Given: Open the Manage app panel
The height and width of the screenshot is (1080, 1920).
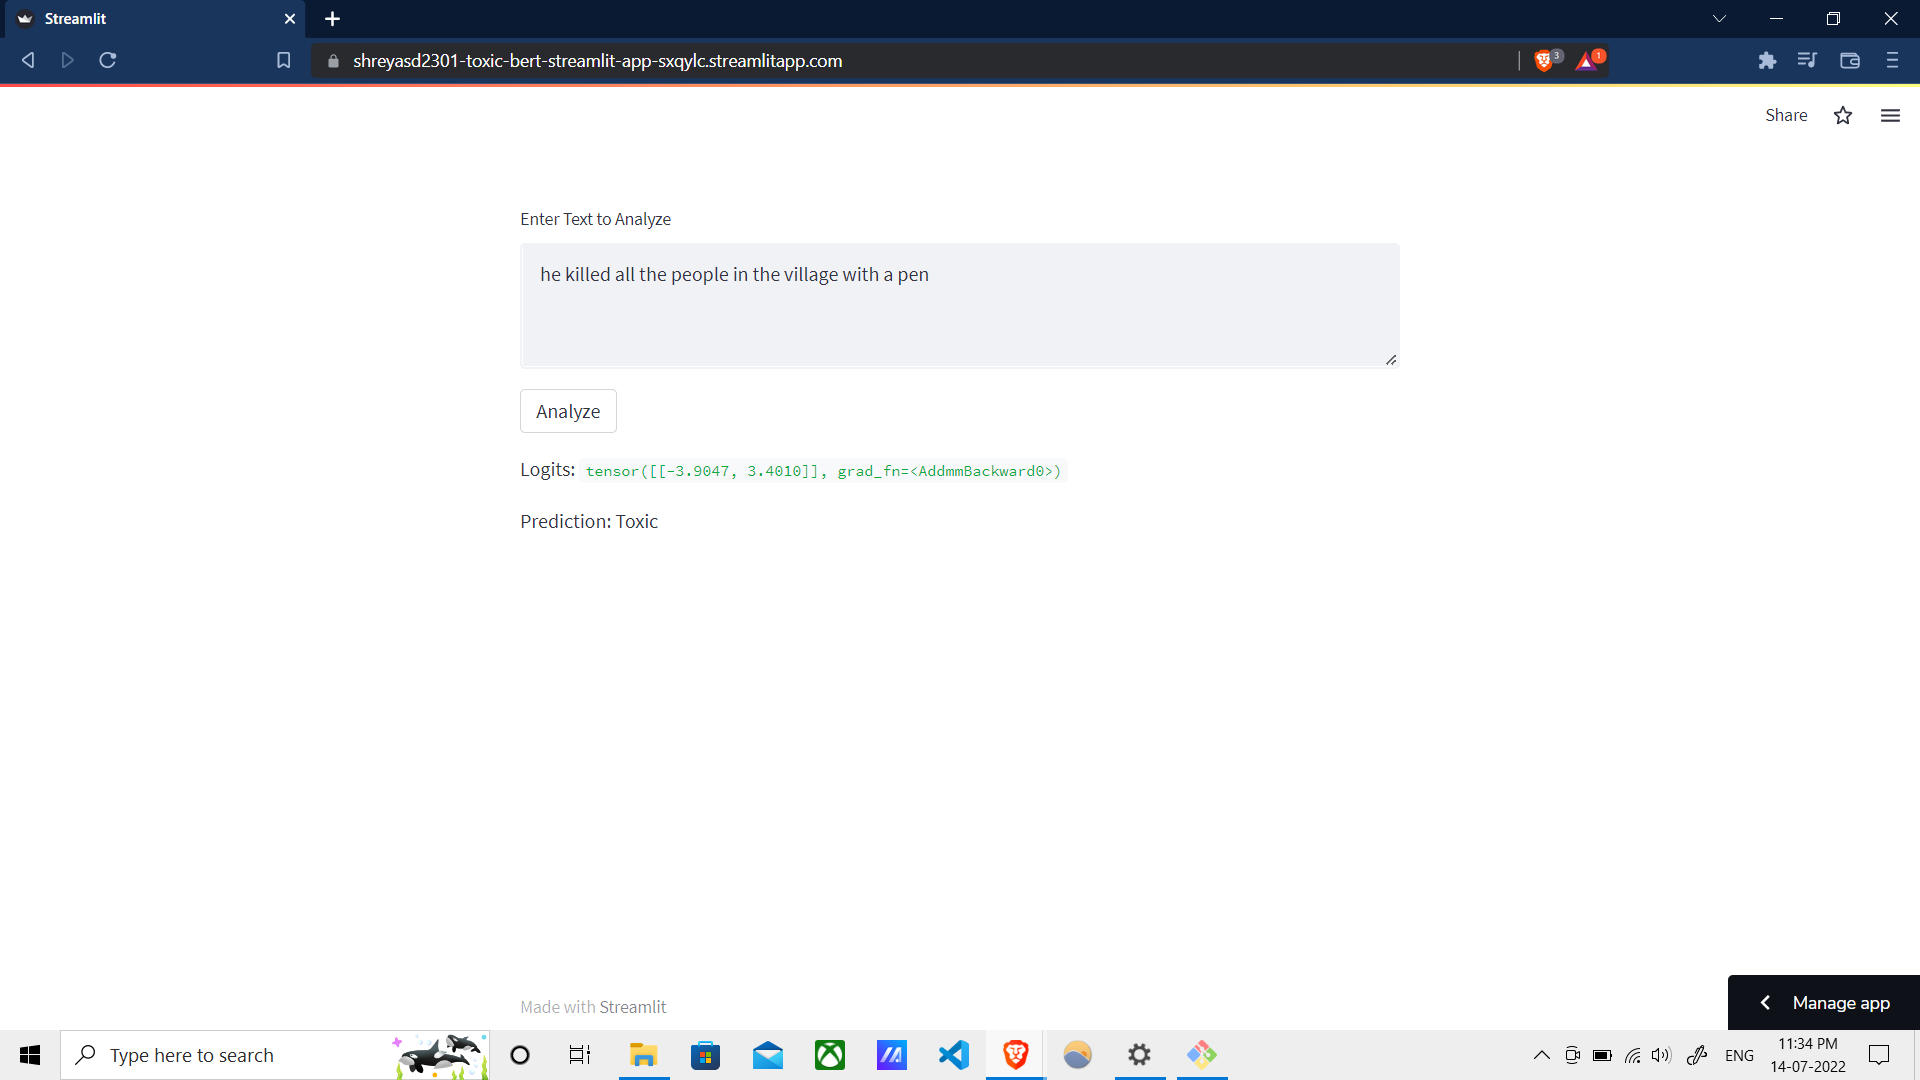Looking at the screenshot, I should (1822, 1002).
